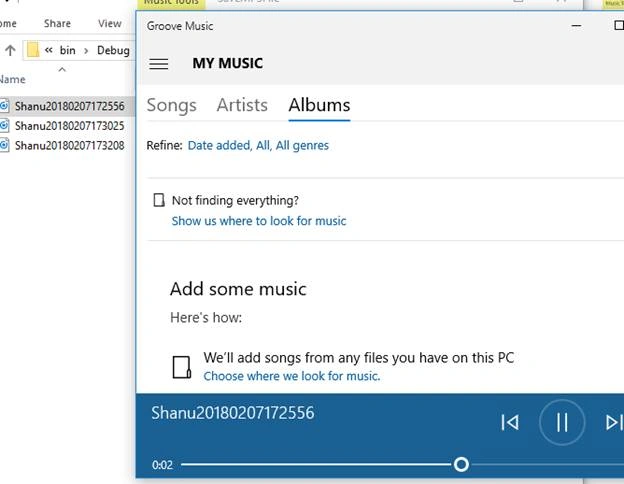Expand the chevron between bin and Debug

pyautogui.click(x=86, y=51)
